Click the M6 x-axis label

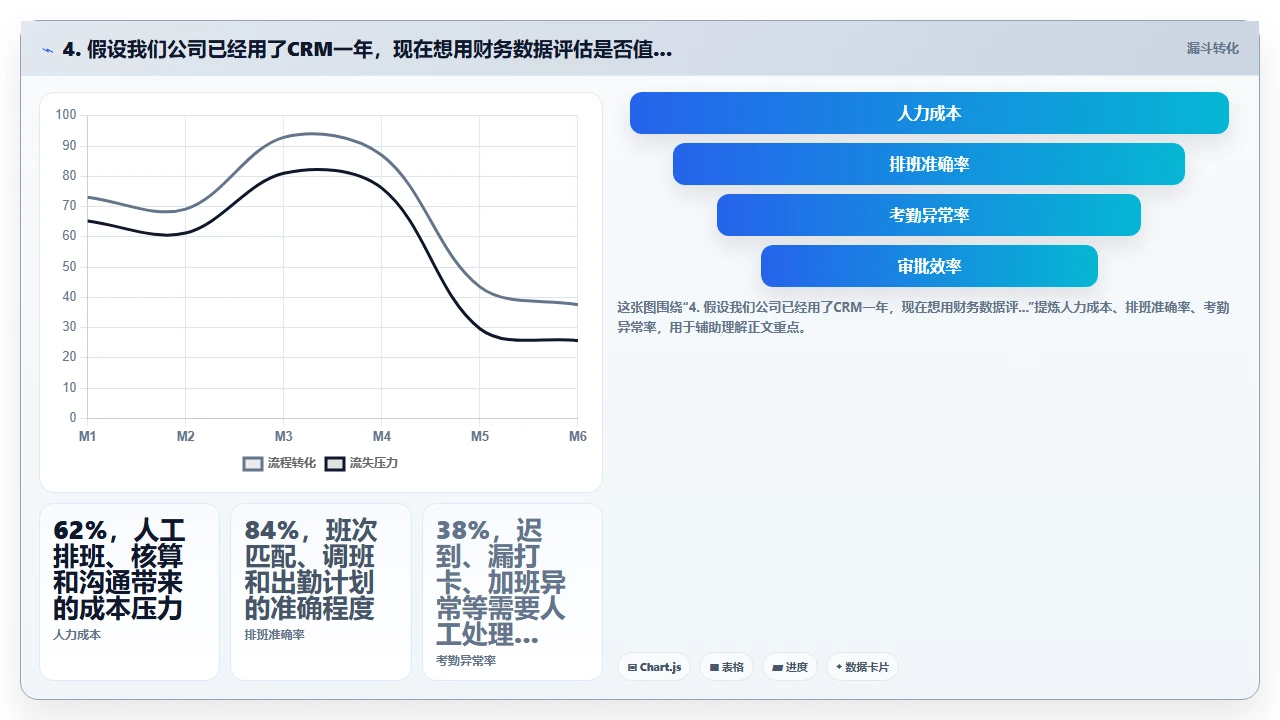click(x=577, y=437)
